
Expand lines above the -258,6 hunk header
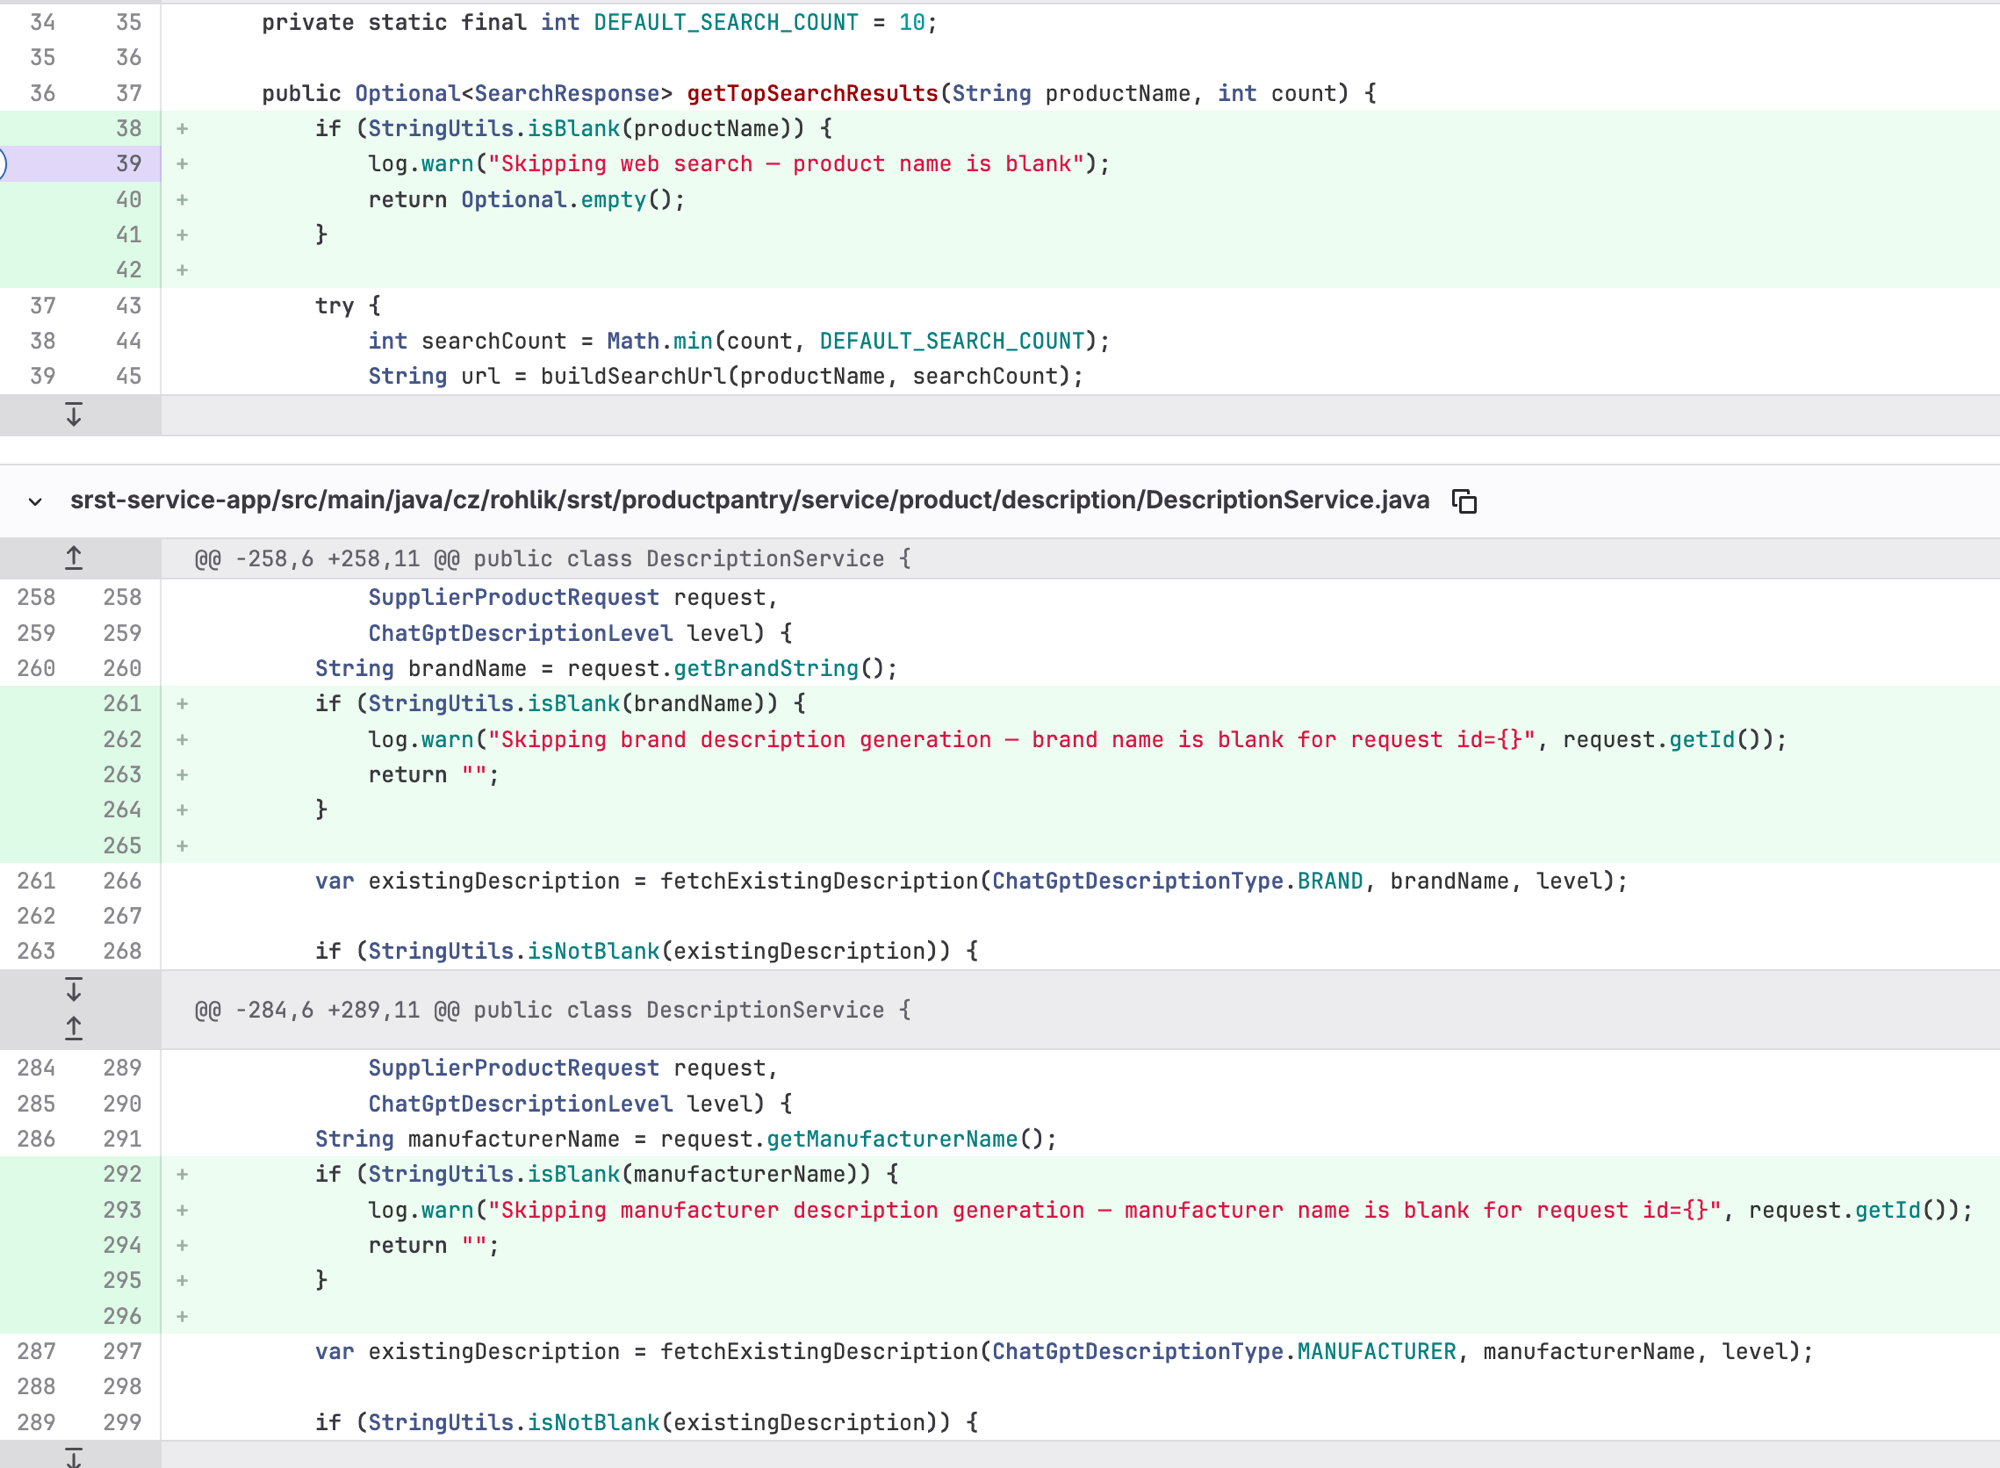[74, 558]
